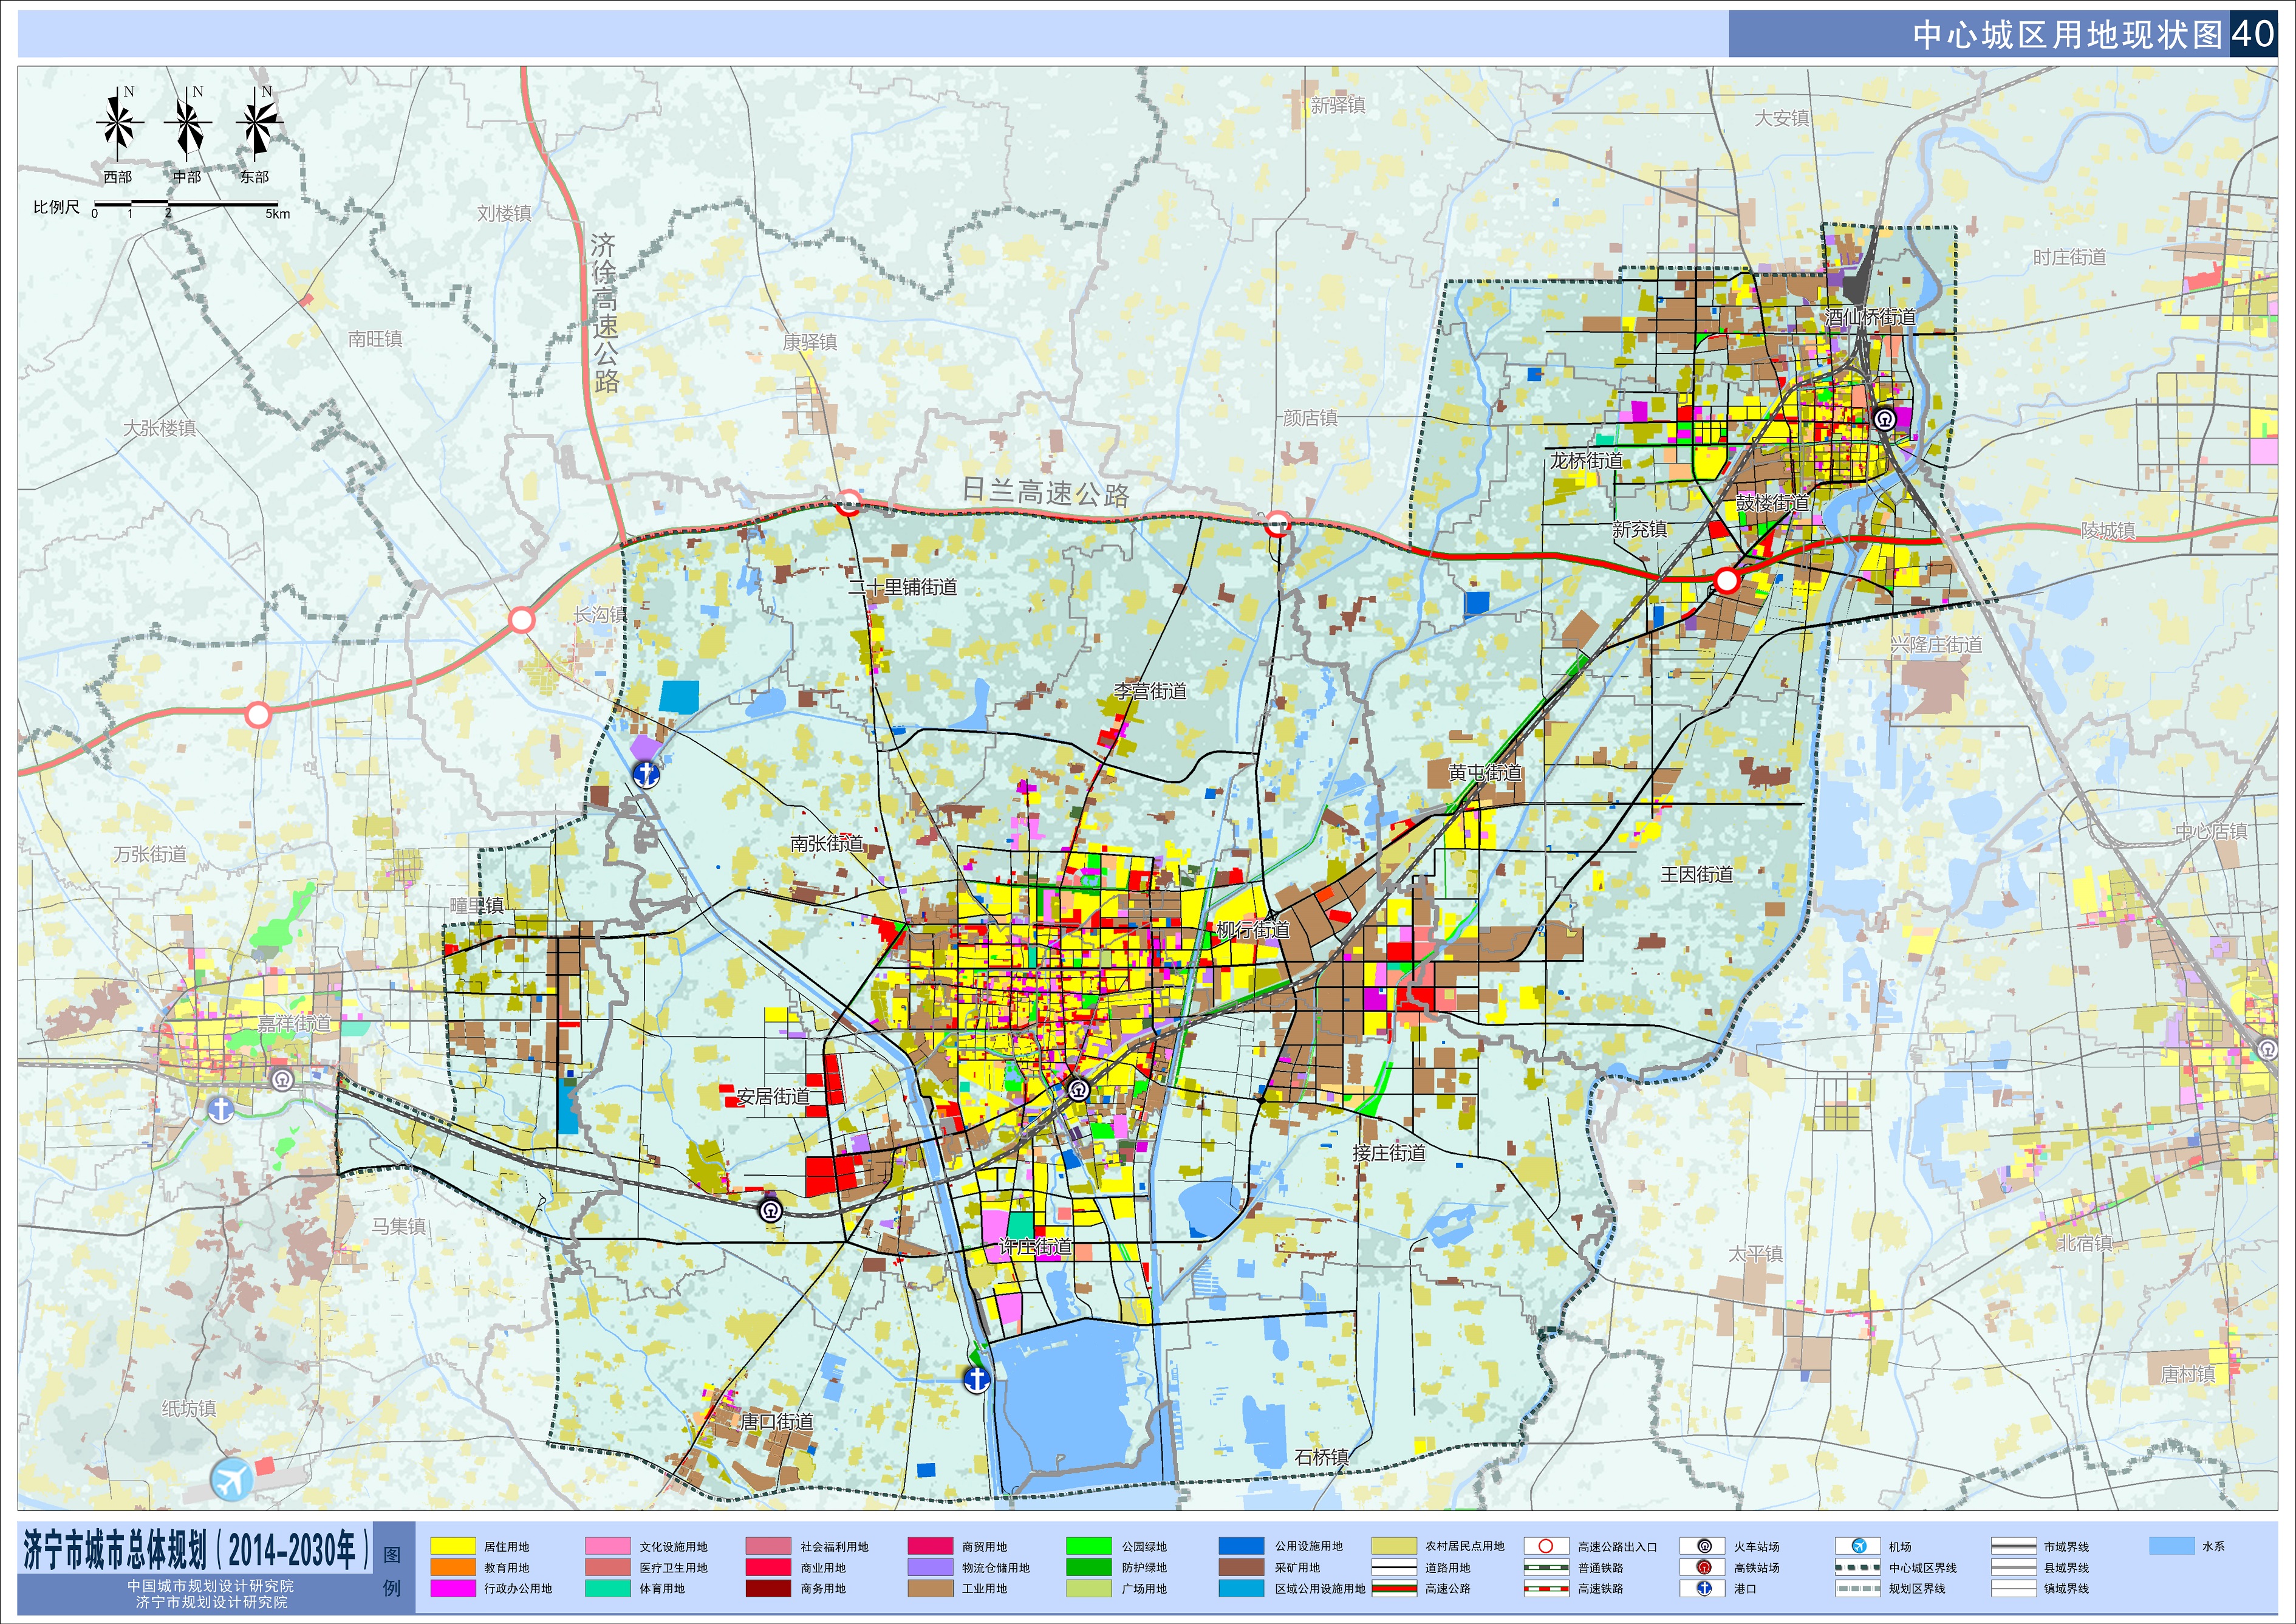The width and height of the screenshot is (2296, 1624).
Task: Click the 柳行街道 map label
Action: pos(1252,930)
